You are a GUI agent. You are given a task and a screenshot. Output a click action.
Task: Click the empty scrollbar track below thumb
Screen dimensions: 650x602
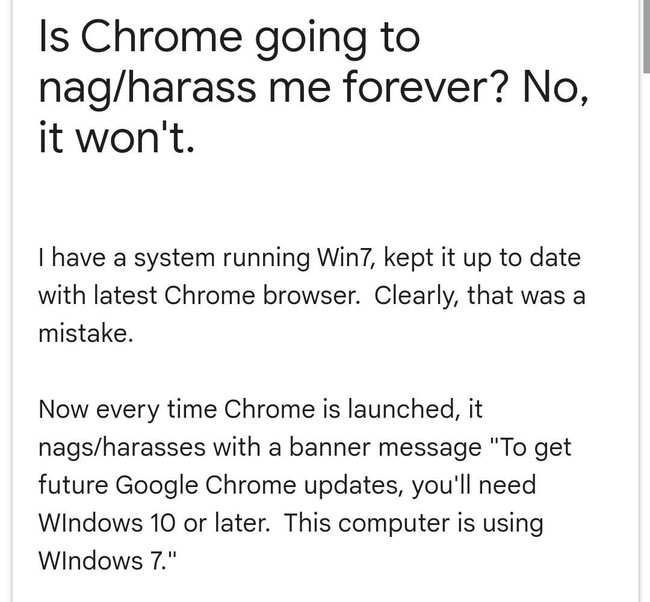(646, 337)
